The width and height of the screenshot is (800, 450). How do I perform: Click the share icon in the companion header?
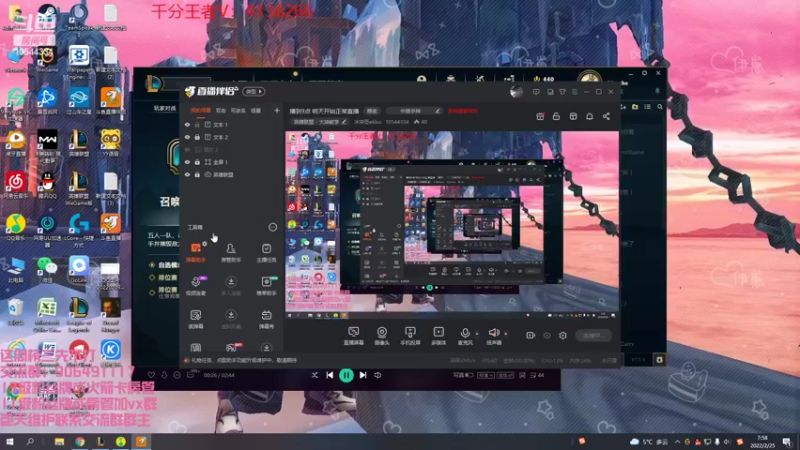pos(606,116)
